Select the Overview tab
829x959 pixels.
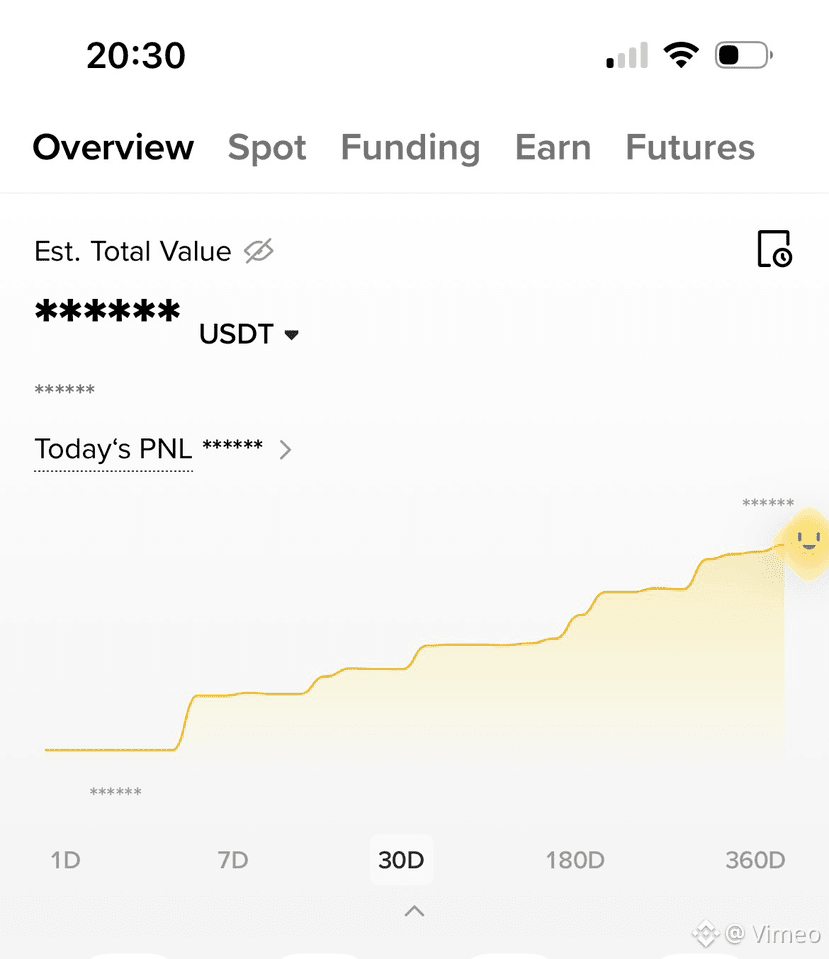pos(113,147)
